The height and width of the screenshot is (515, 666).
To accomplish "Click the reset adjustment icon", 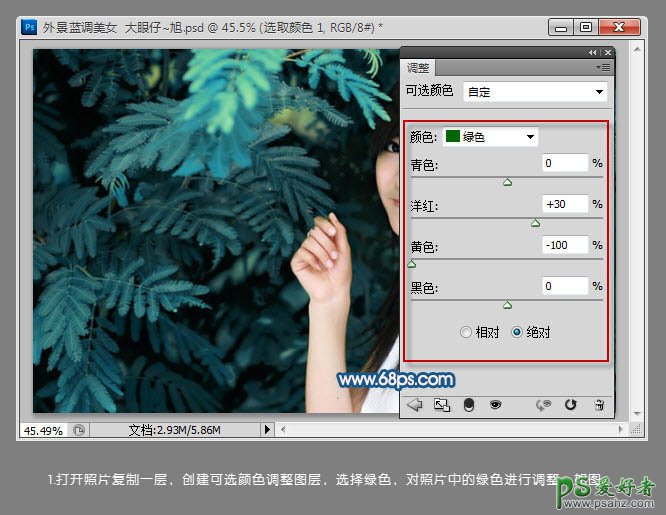I will coord(571,405).
